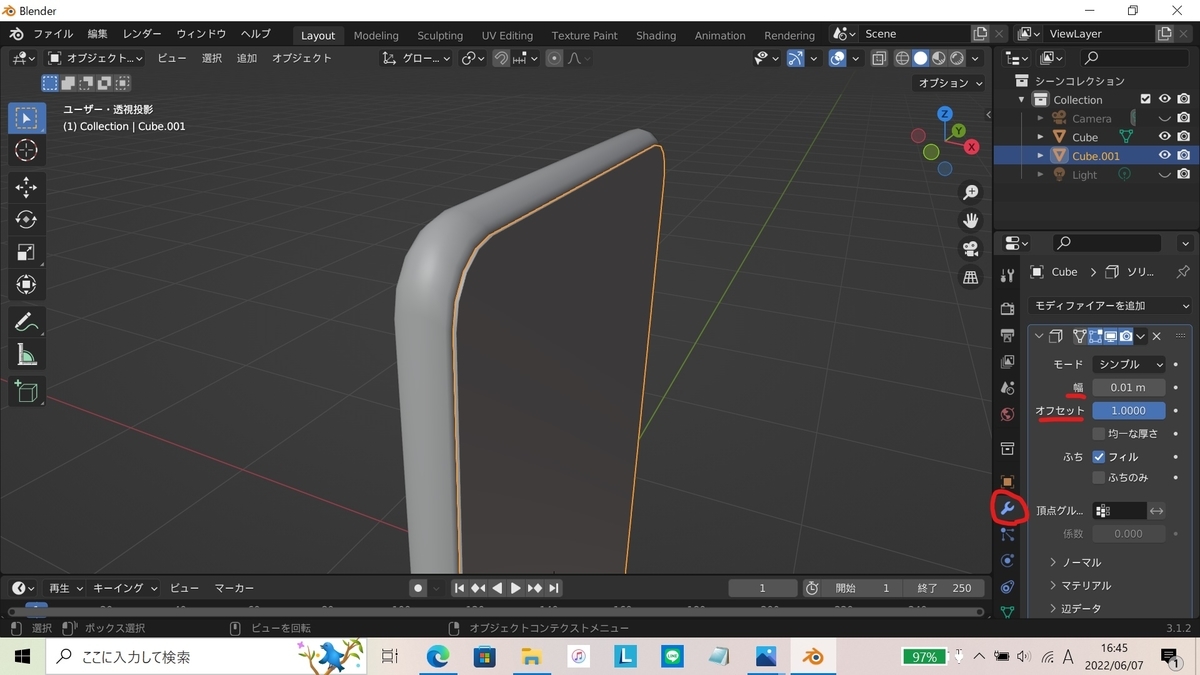Open the オブジェクト mode dropdown
This screenshot has height=675, width=1200.
pyautogui.click(x=95, y=58)
